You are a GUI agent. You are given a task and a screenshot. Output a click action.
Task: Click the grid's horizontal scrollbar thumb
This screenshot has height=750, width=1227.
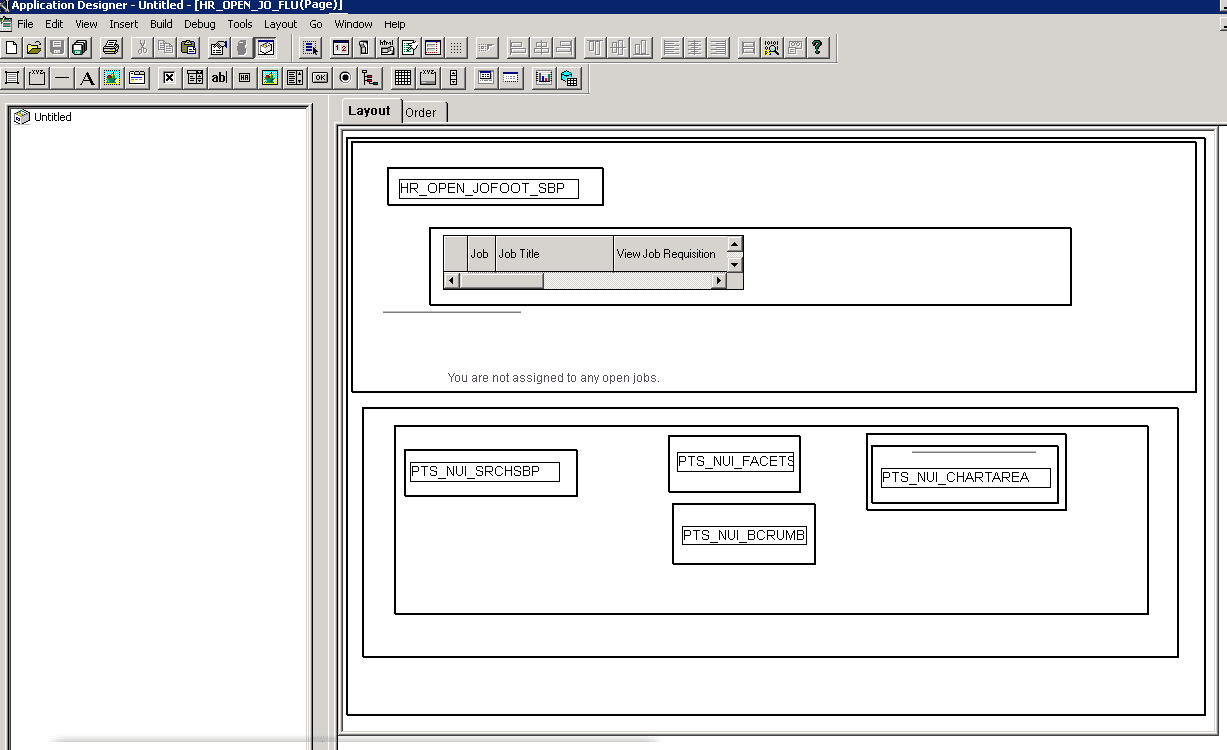coord(501,281)
